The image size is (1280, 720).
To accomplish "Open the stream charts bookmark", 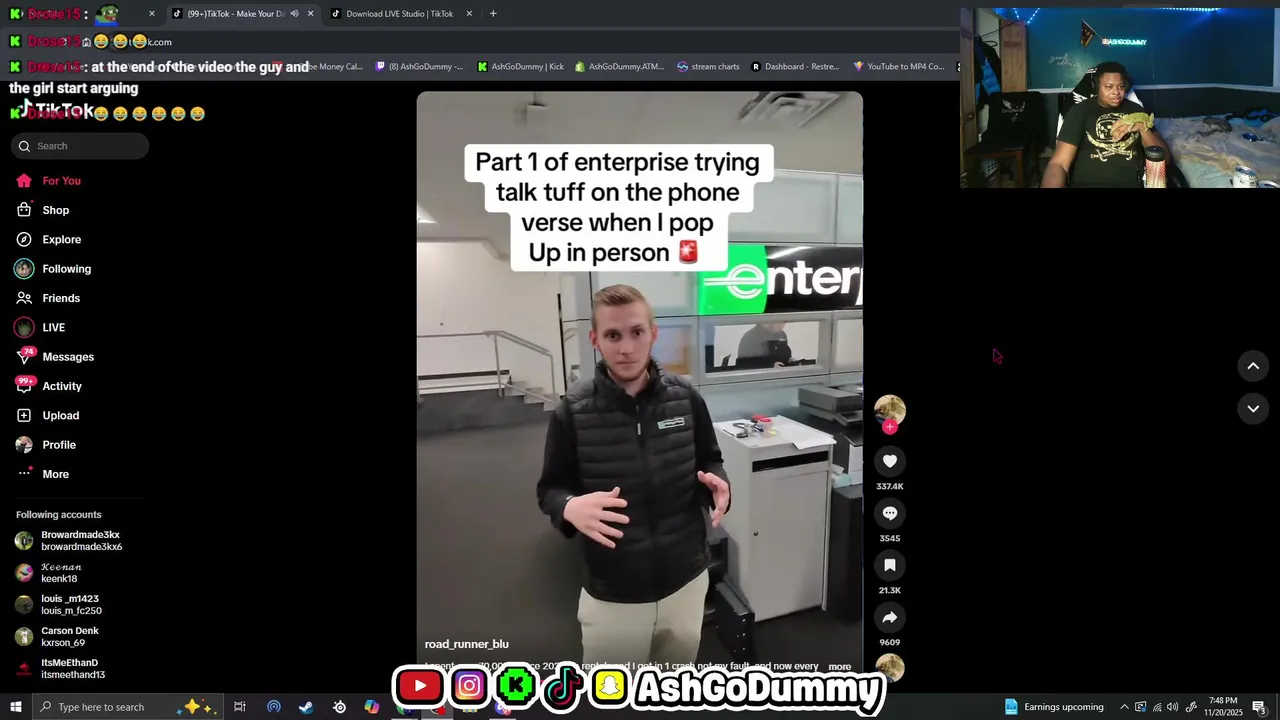I will pos(708,67).
